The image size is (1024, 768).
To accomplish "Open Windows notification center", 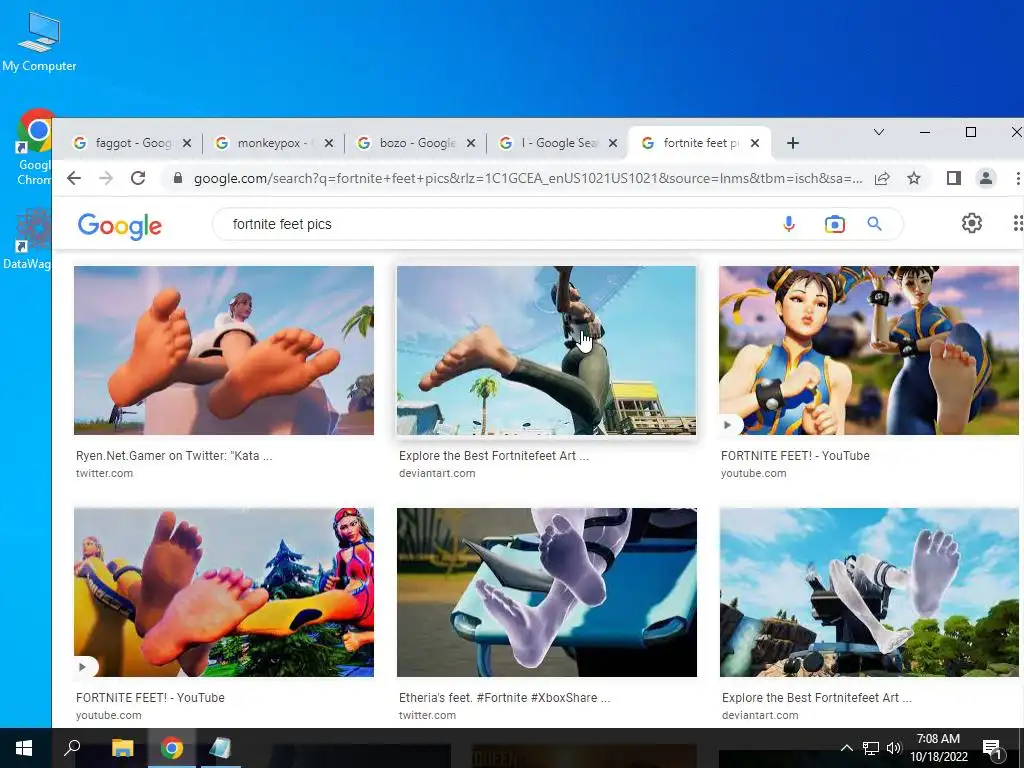I will (x=992, y=748).
